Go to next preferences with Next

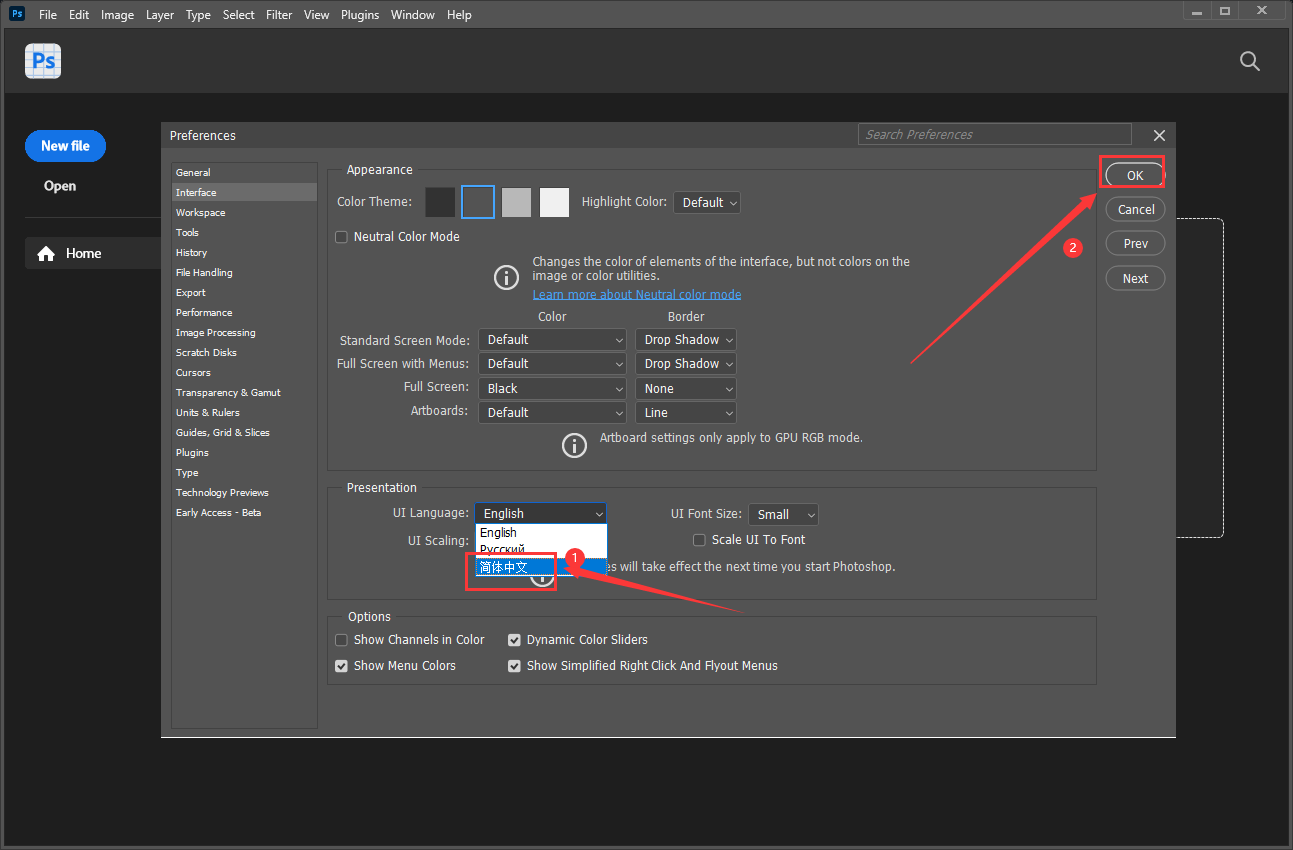point(1135,279)
